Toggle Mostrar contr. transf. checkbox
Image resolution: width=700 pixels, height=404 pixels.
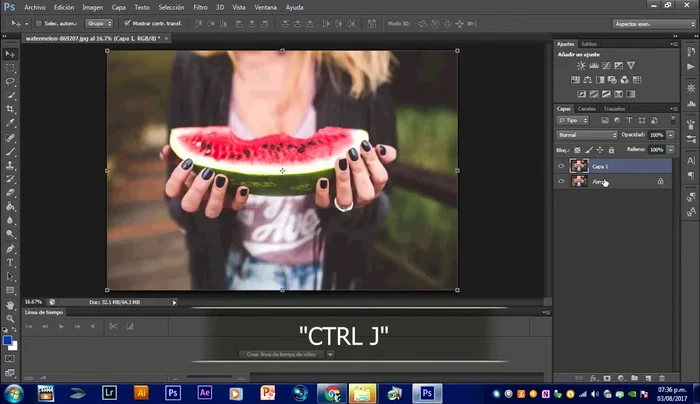coord(127,22)
